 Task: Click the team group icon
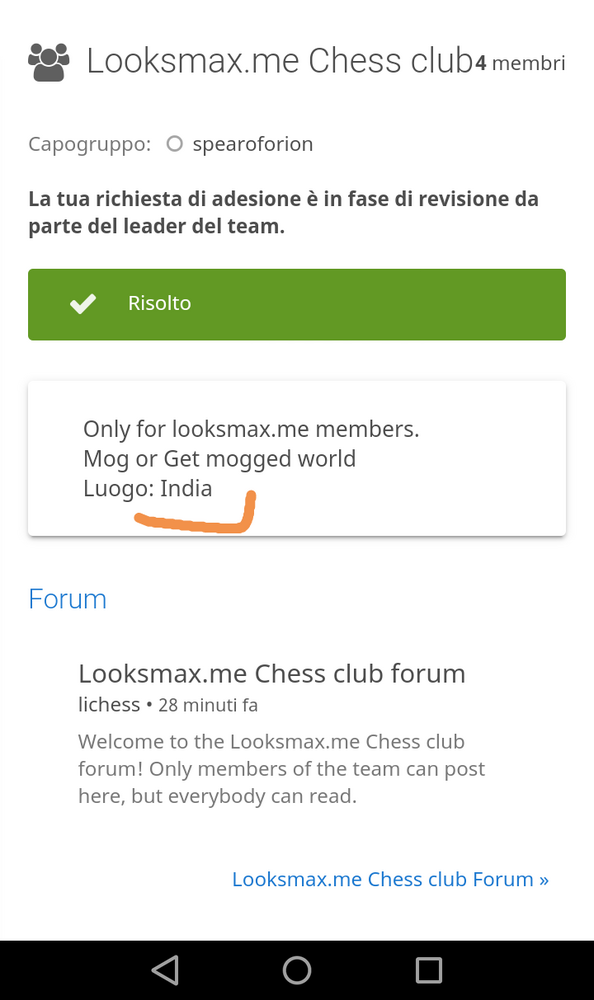click(48, 62)
